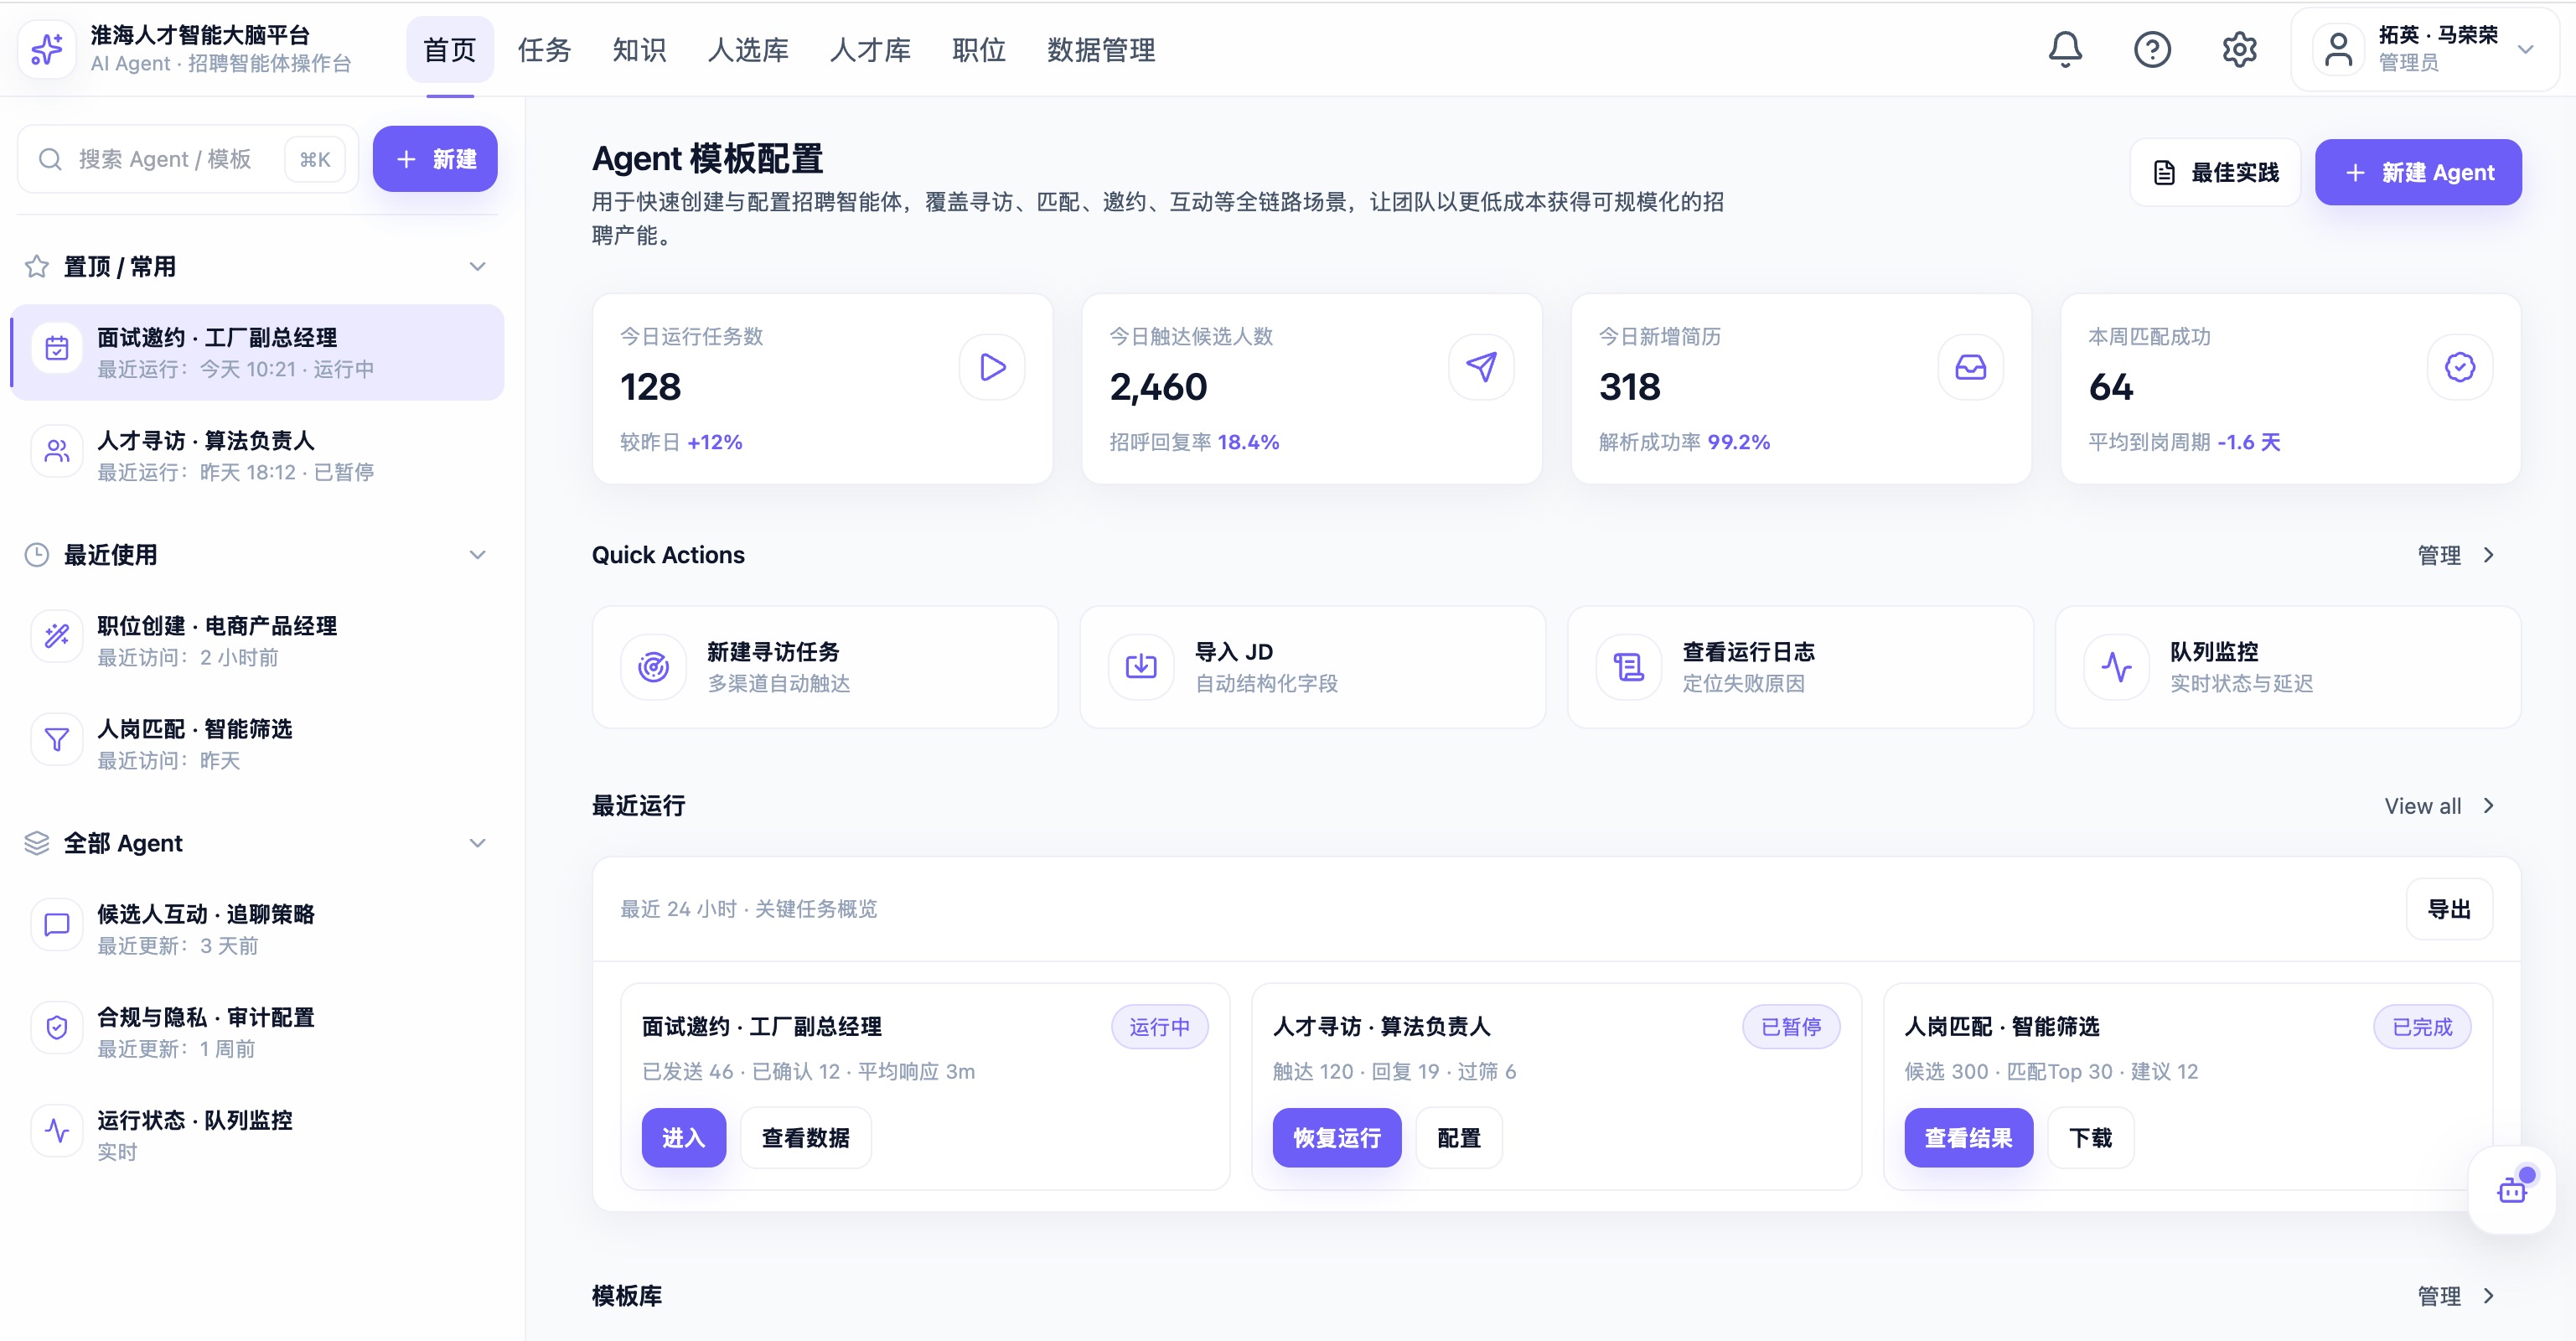Click the 导入 JD import icon
The image size is (2576, 1341).
coord(1141,666)
